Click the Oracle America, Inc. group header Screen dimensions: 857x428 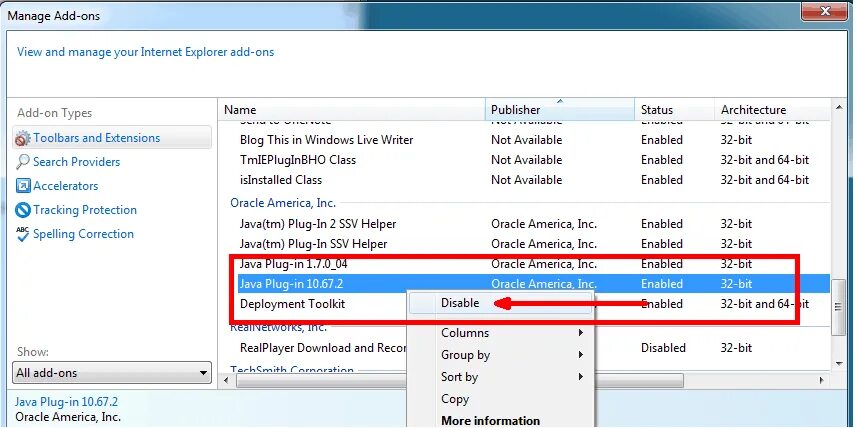click(283, 203)
